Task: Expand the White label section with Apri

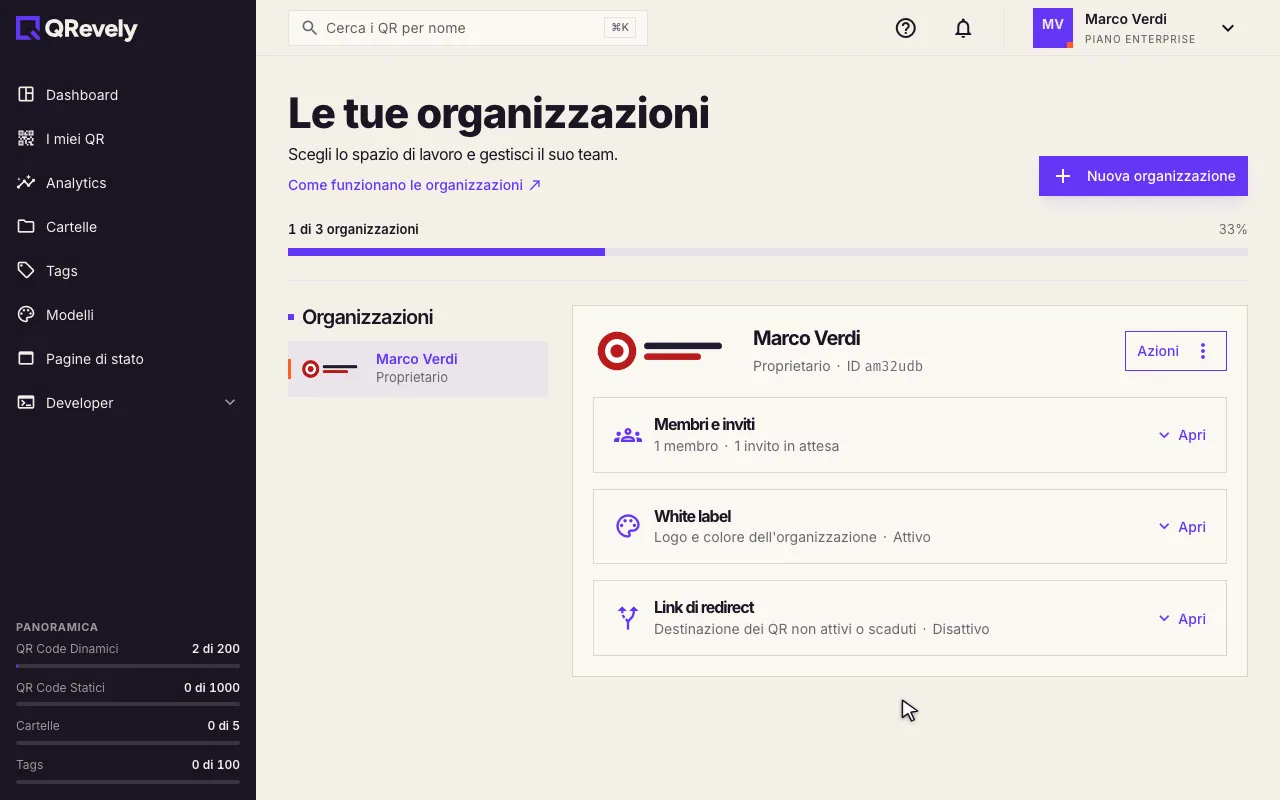Action: (x=1182, y=527)
